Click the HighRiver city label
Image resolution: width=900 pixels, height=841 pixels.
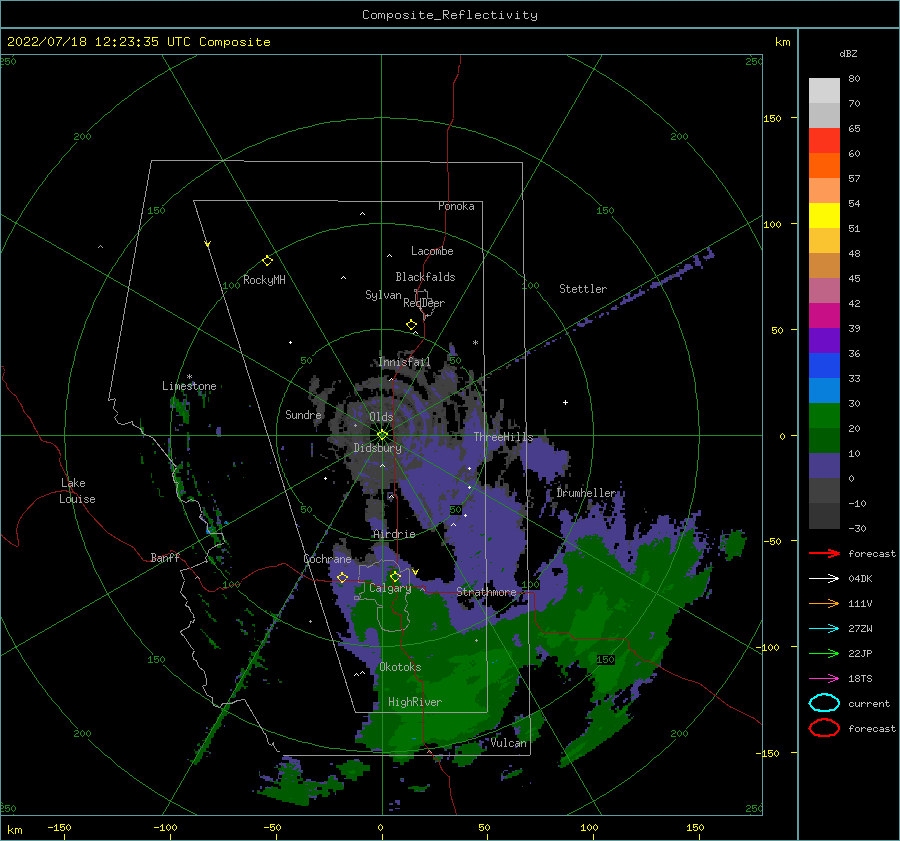coord(415,702)
